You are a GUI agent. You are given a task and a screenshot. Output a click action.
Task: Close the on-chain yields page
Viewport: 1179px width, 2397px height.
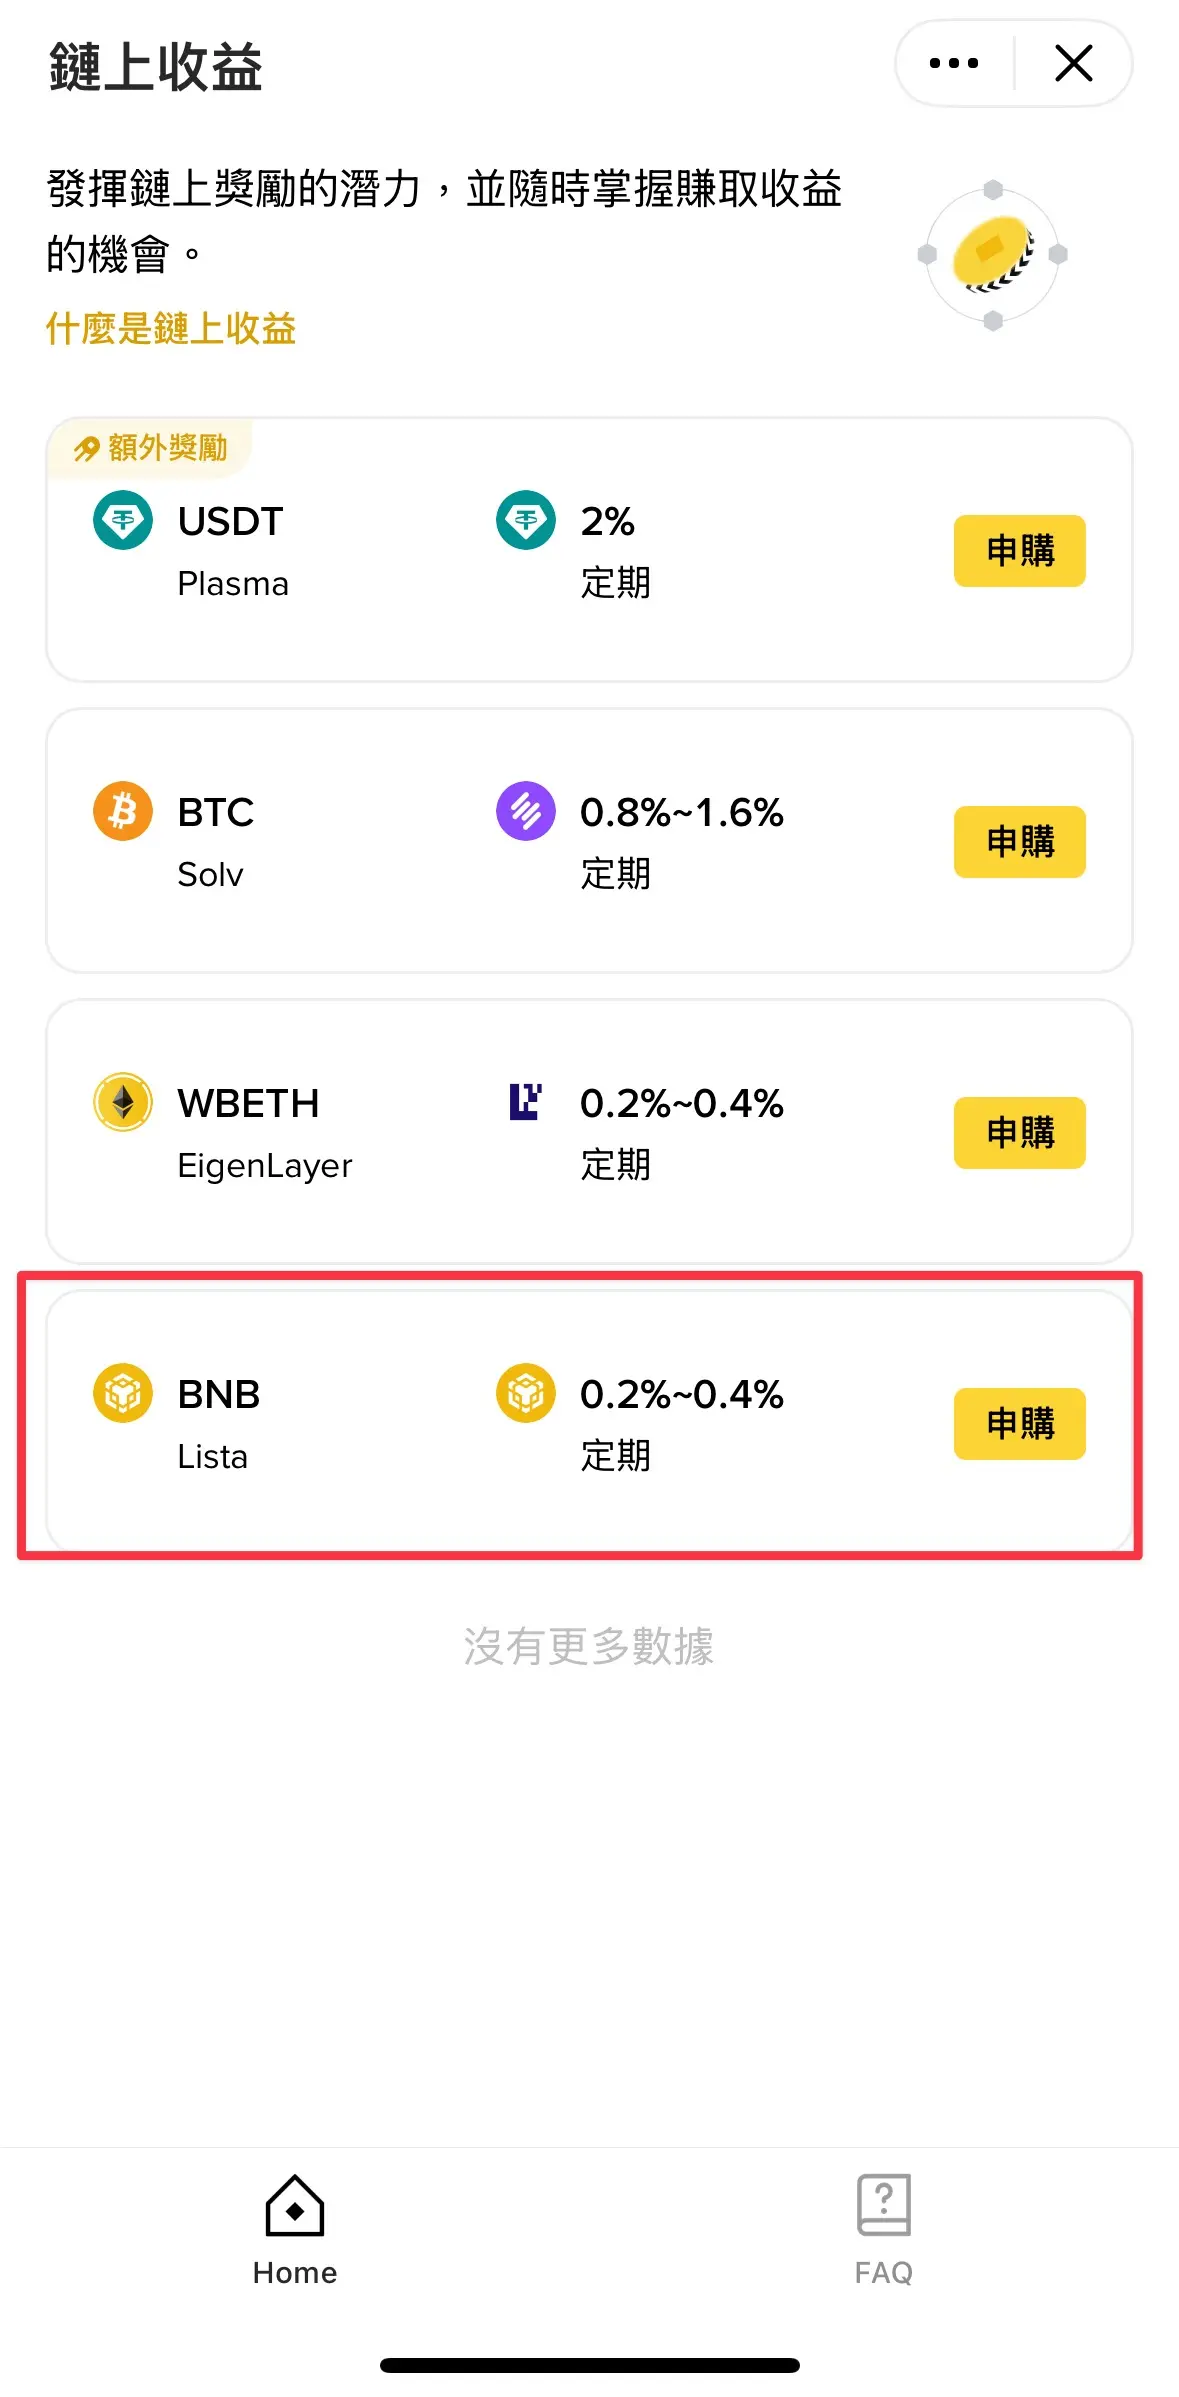click(1074, 63)
